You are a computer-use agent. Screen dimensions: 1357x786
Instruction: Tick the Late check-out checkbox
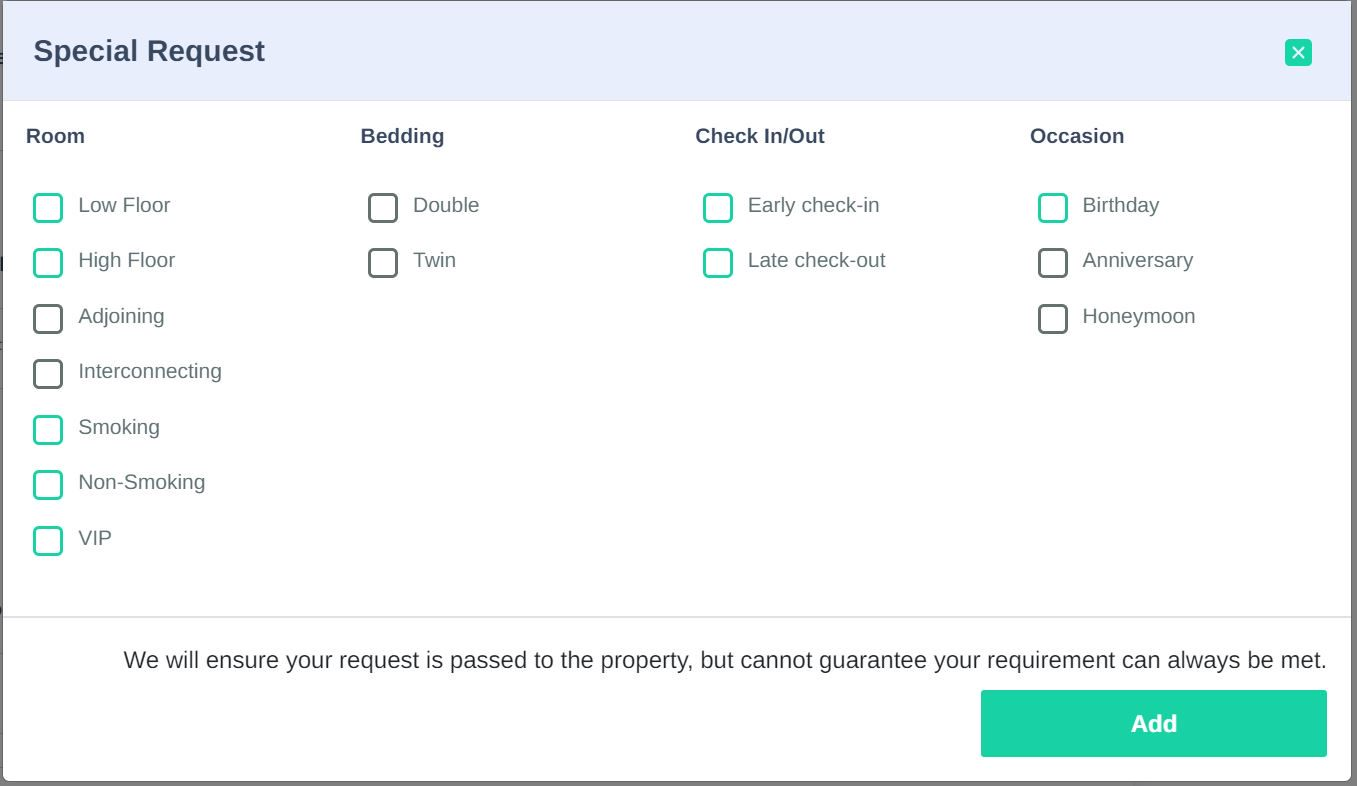point(718,263)
